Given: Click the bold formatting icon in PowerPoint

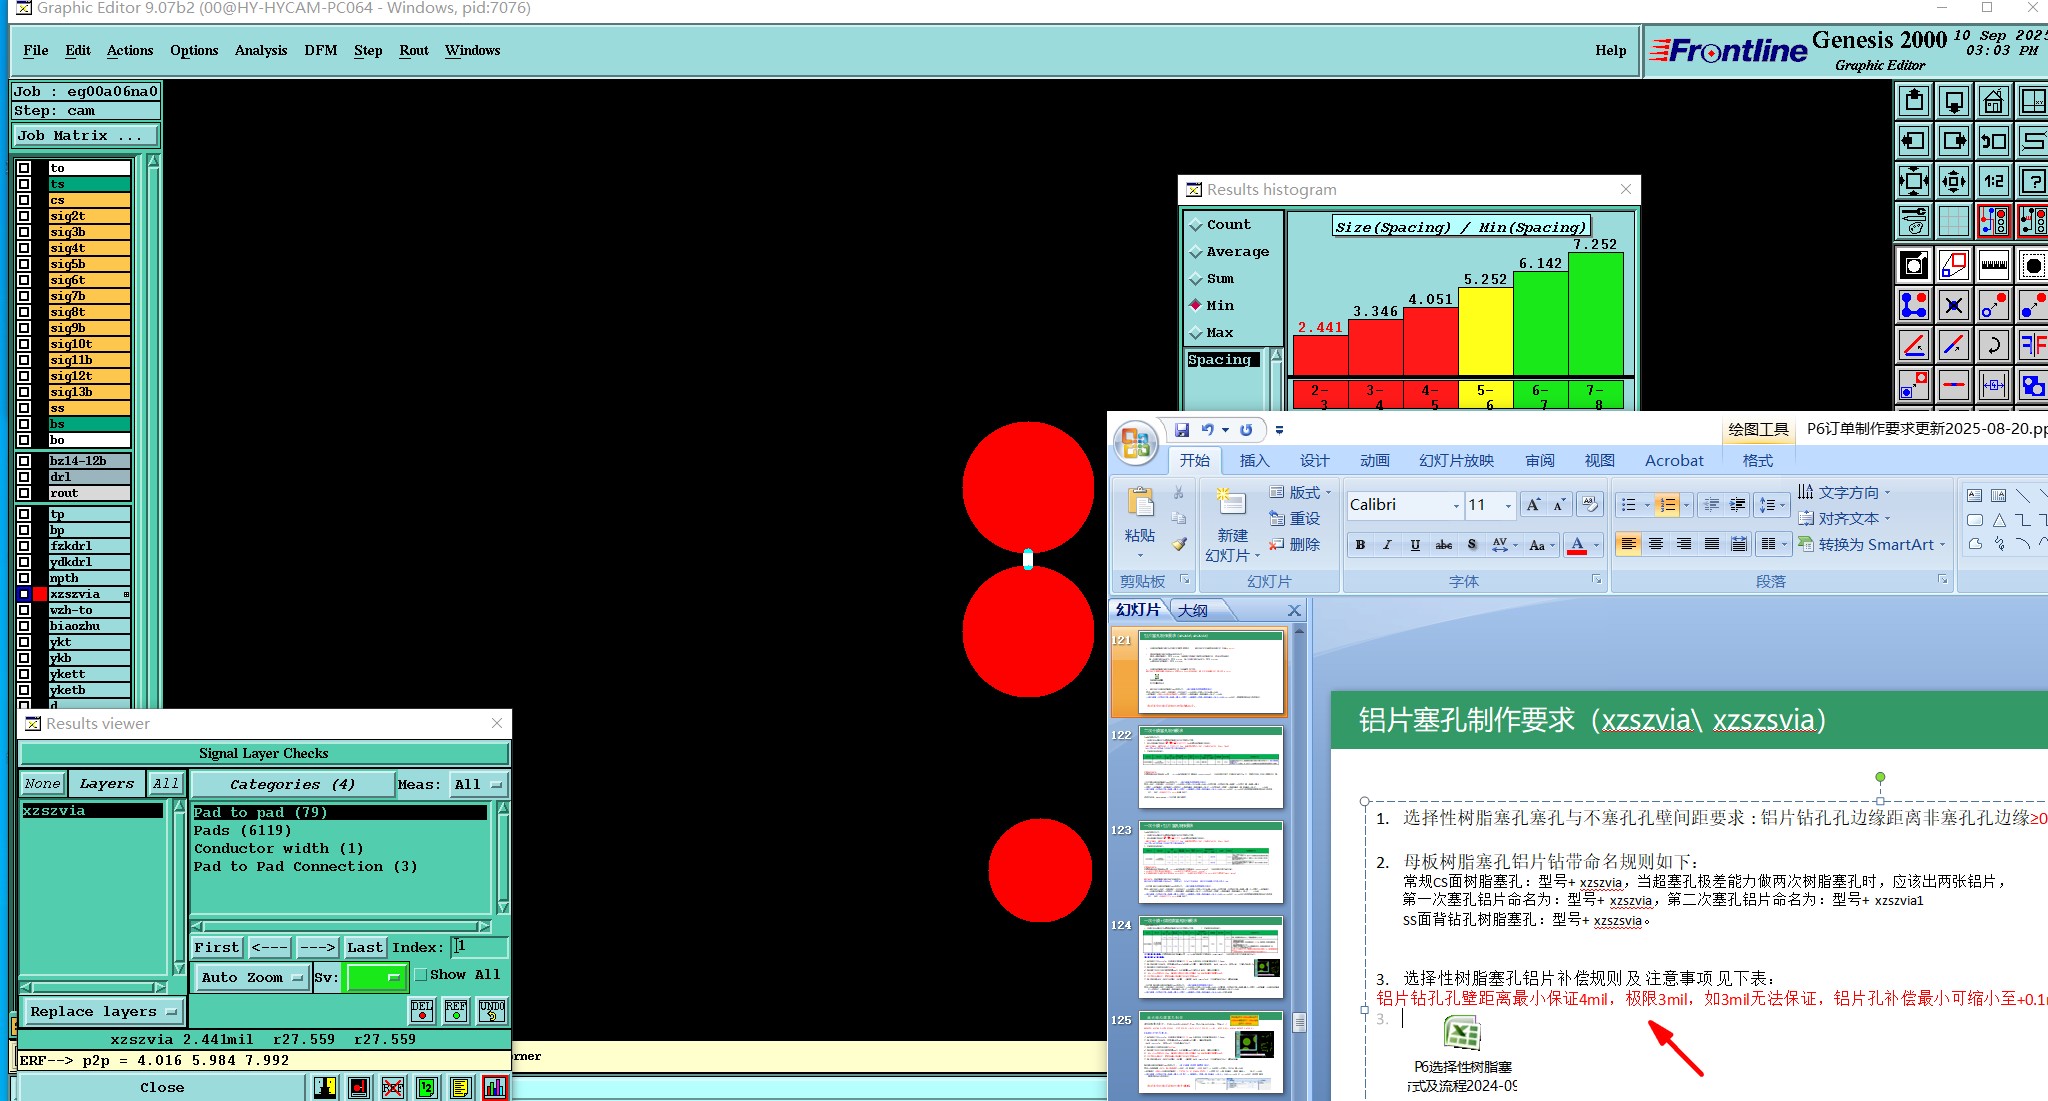Looking at the screenshot, I should tap(1360, 545).
